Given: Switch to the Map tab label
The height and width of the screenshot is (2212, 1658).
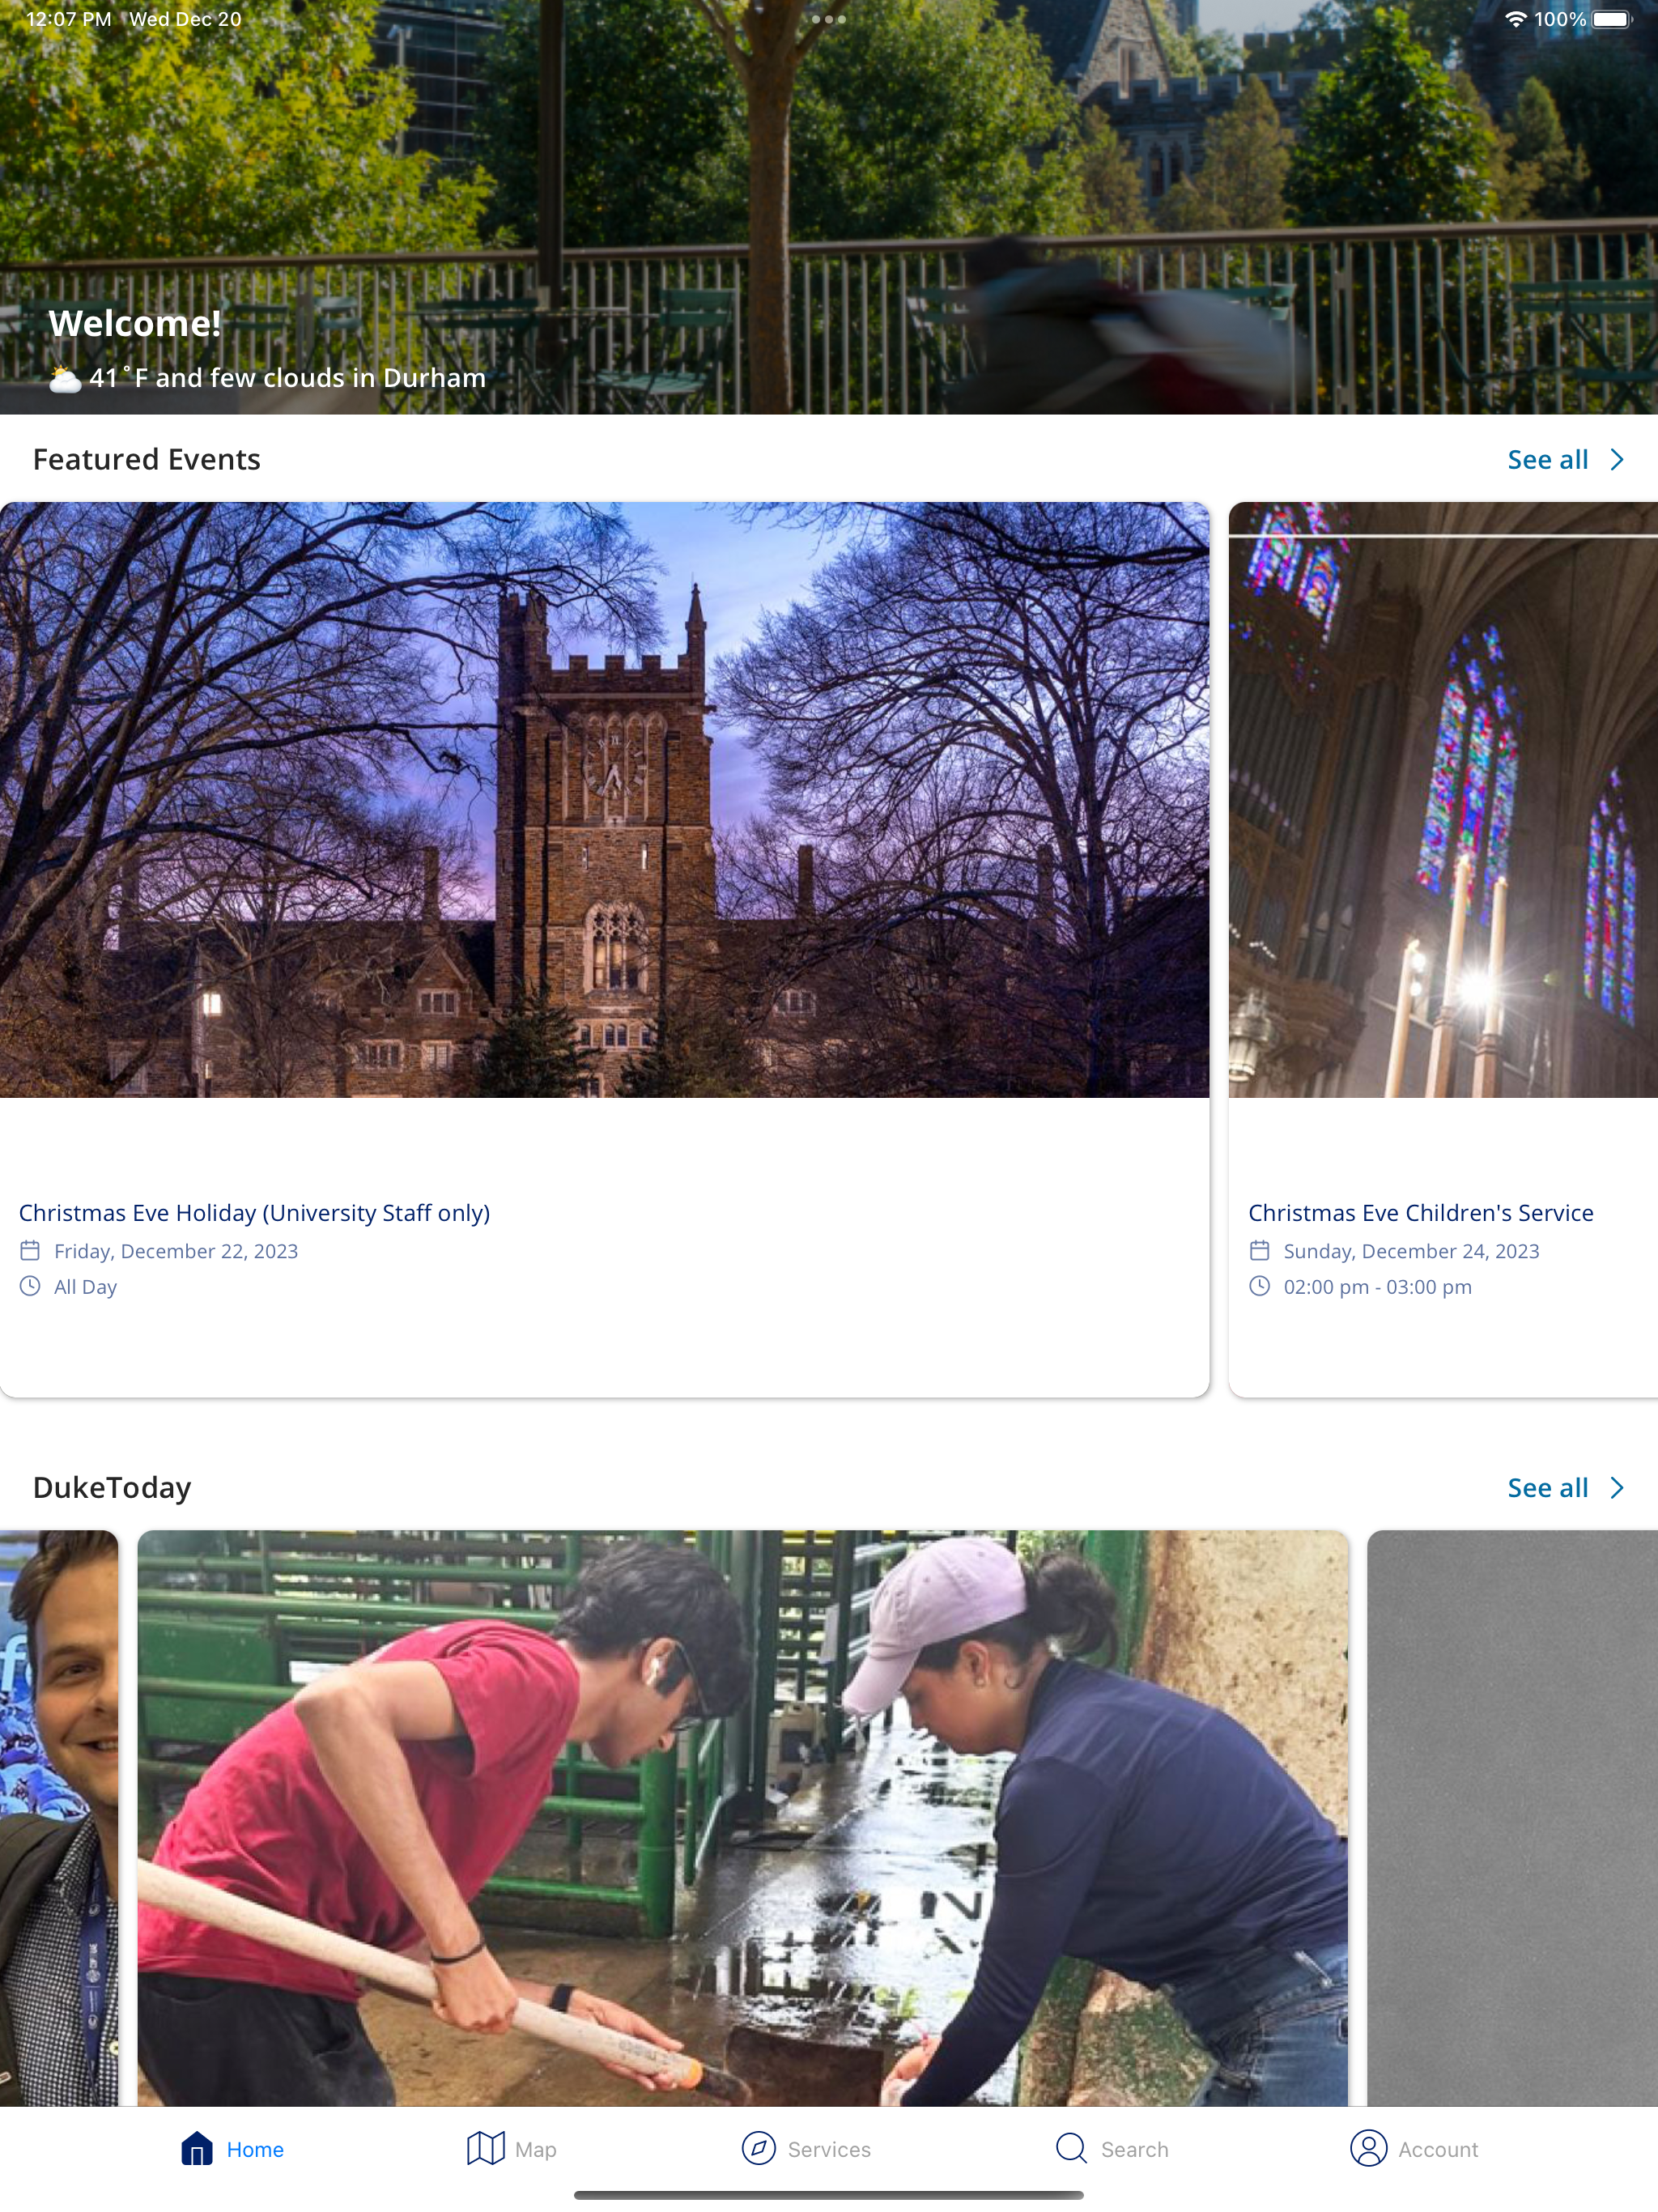Looking at the screenshot, I should pyautogui.click(x=536, y=2149).
